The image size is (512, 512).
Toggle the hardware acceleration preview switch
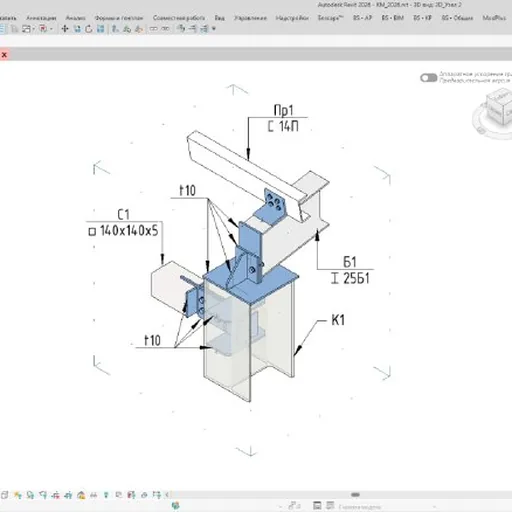[428, 78]
